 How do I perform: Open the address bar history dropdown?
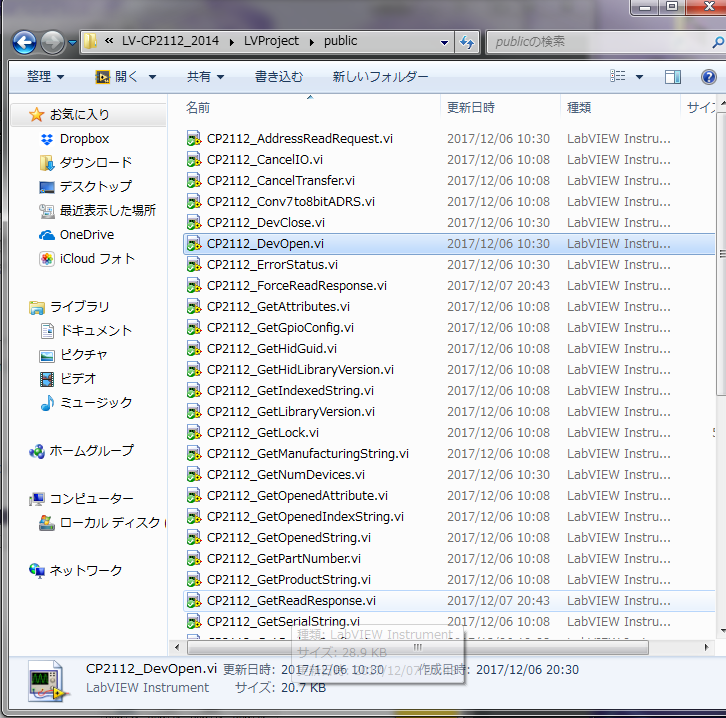[x=444, y=43]
